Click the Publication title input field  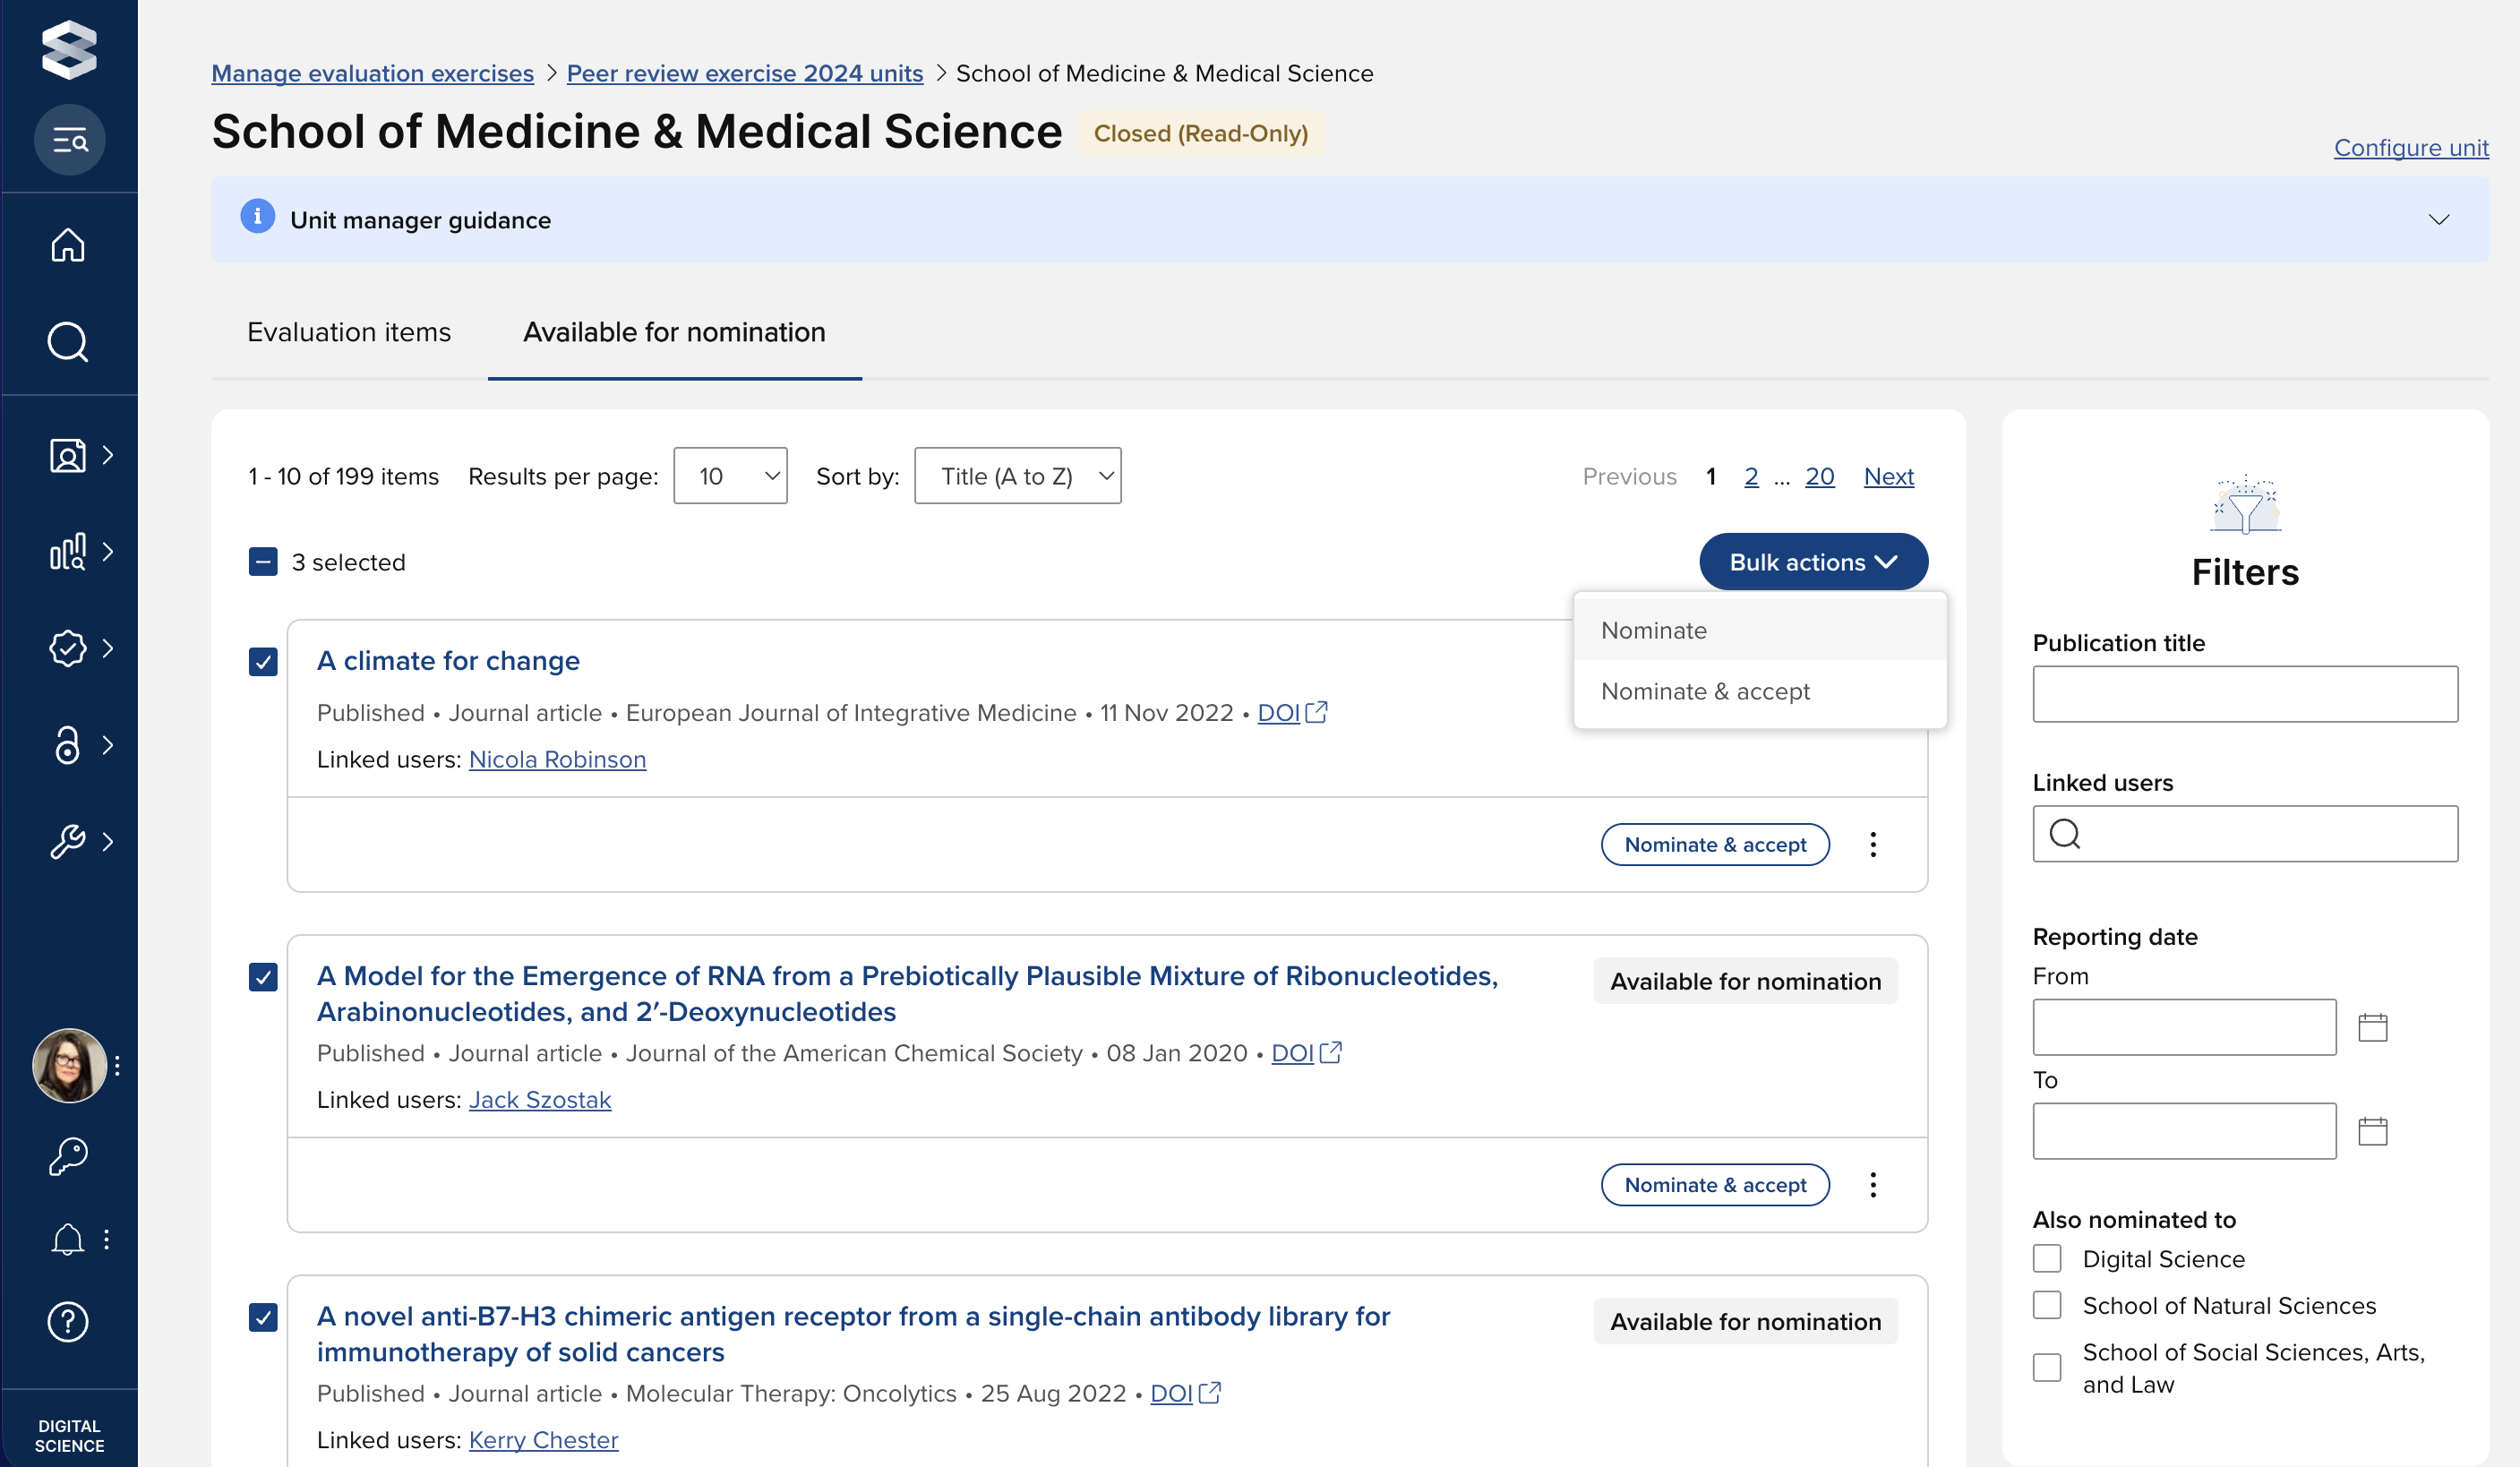[2244, 694]
